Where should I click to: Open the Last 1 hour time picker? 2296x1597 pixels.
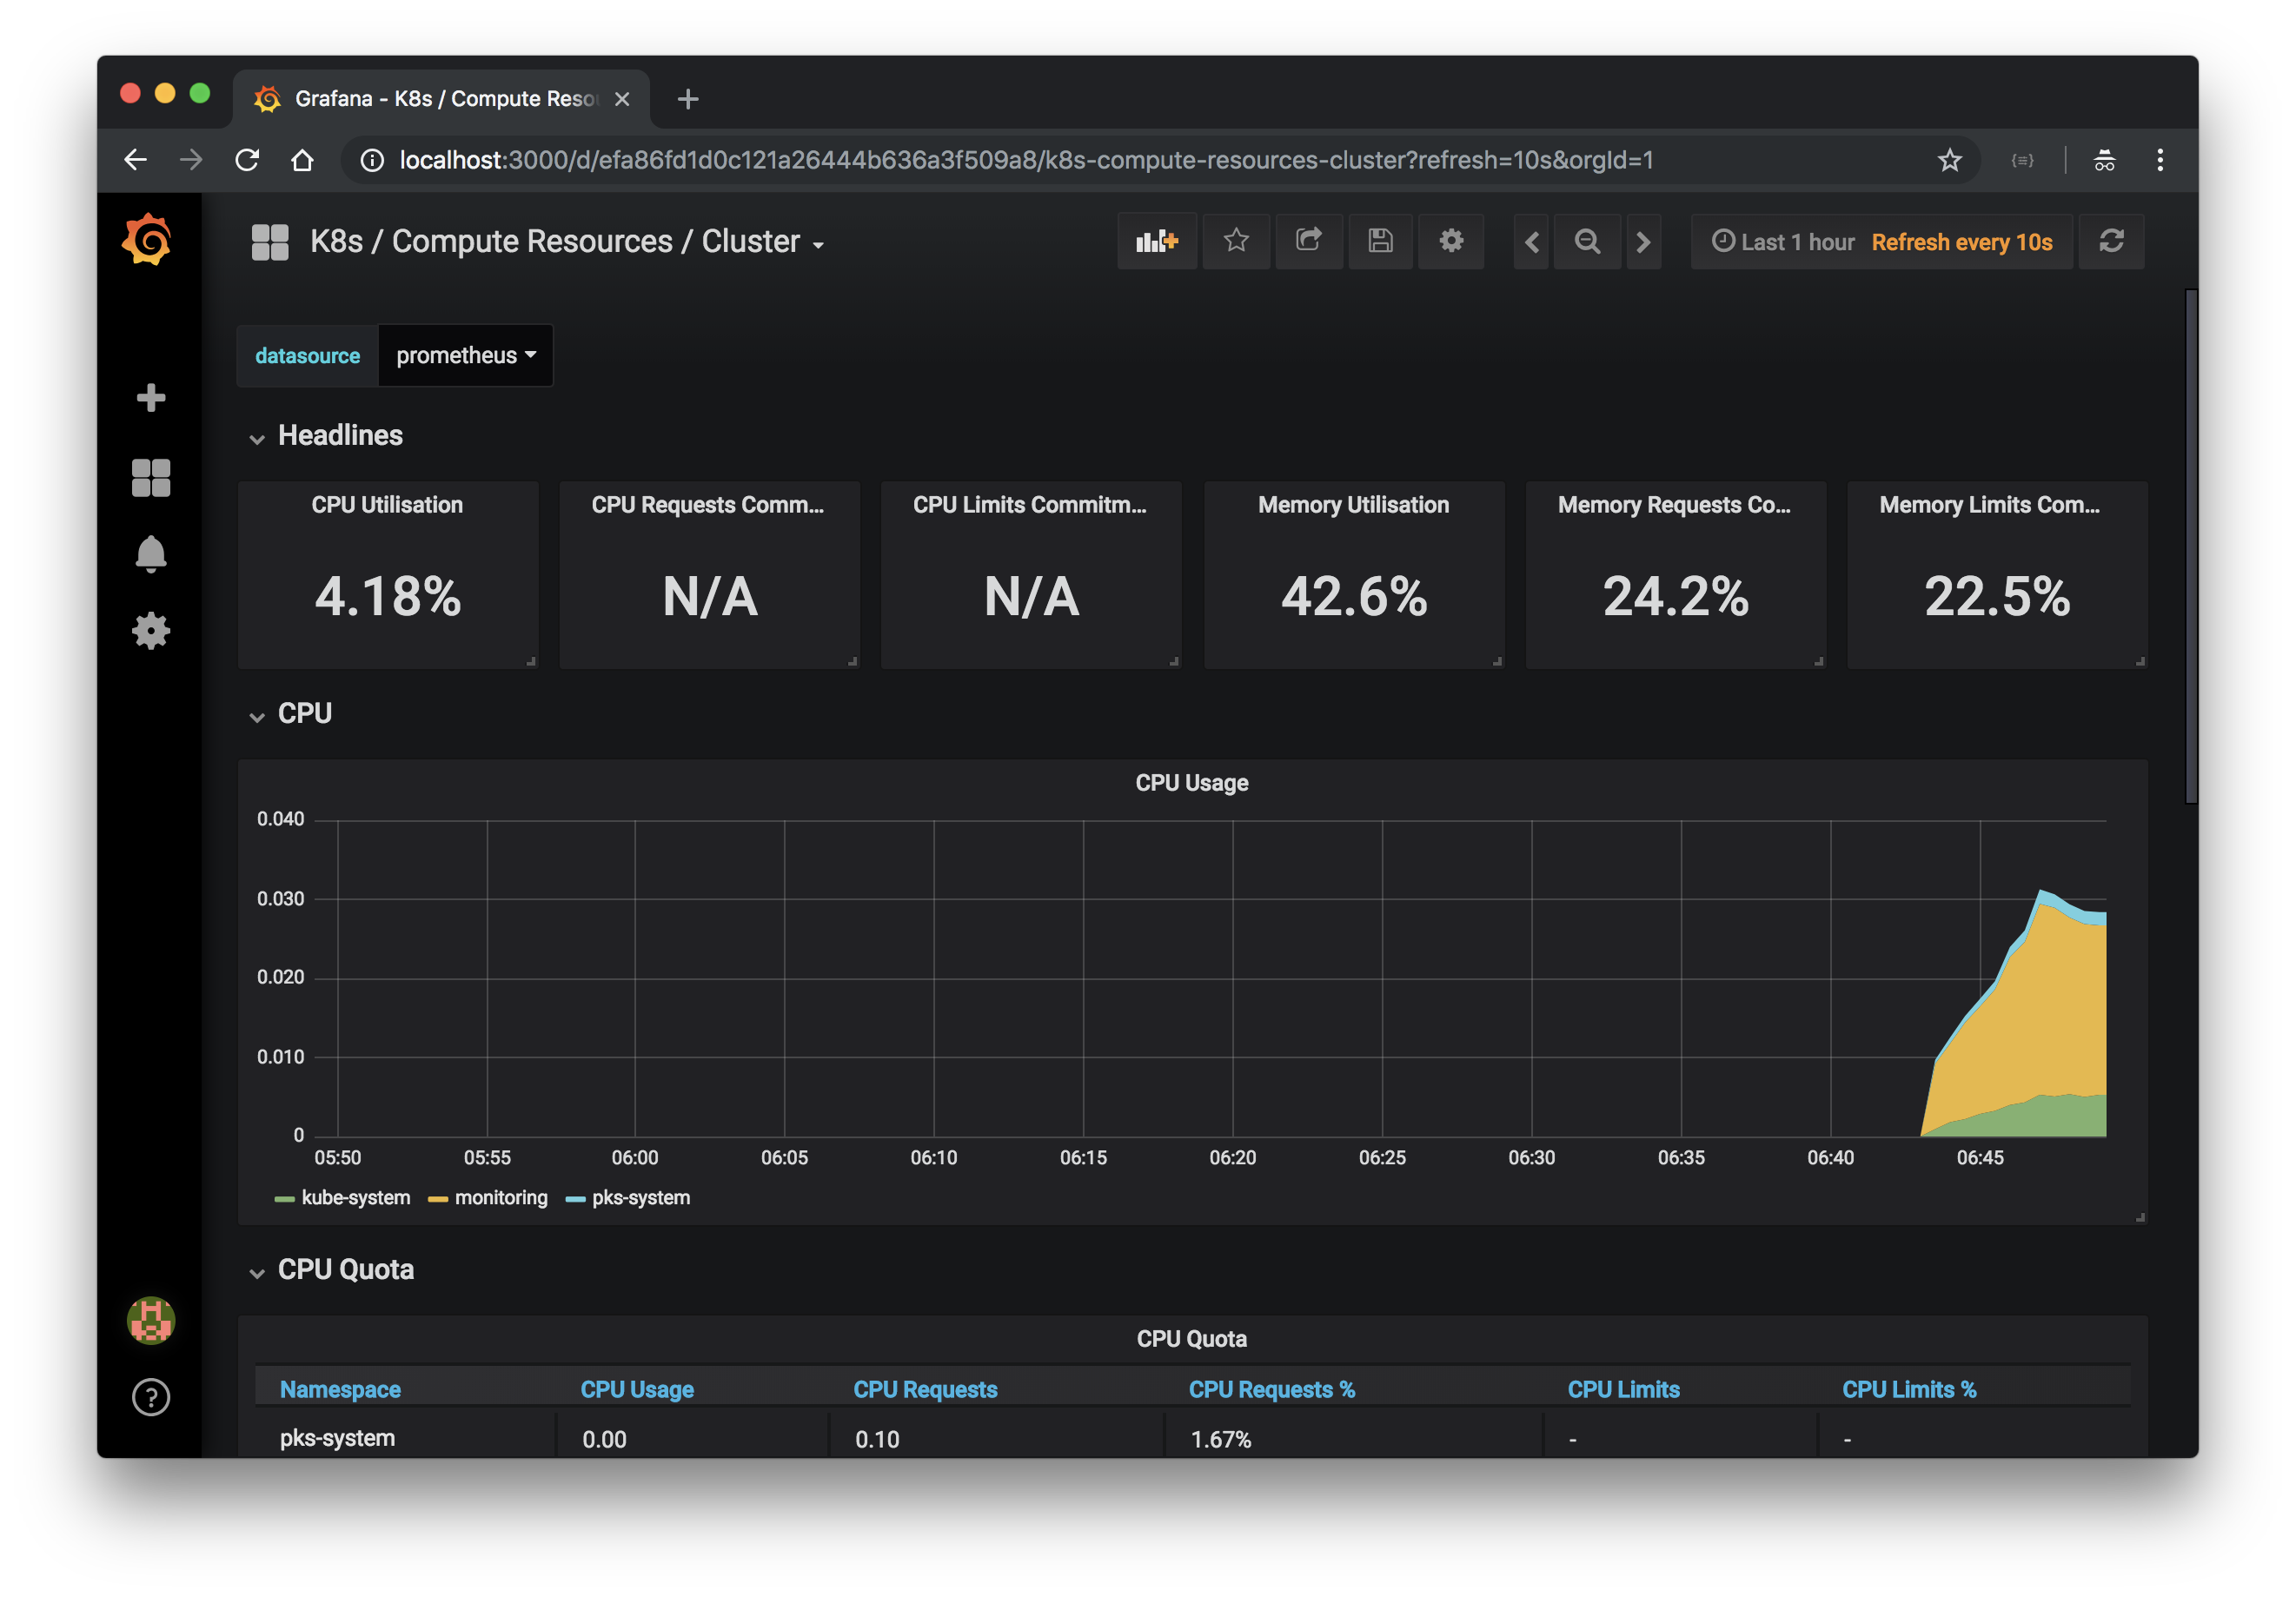1783,242
